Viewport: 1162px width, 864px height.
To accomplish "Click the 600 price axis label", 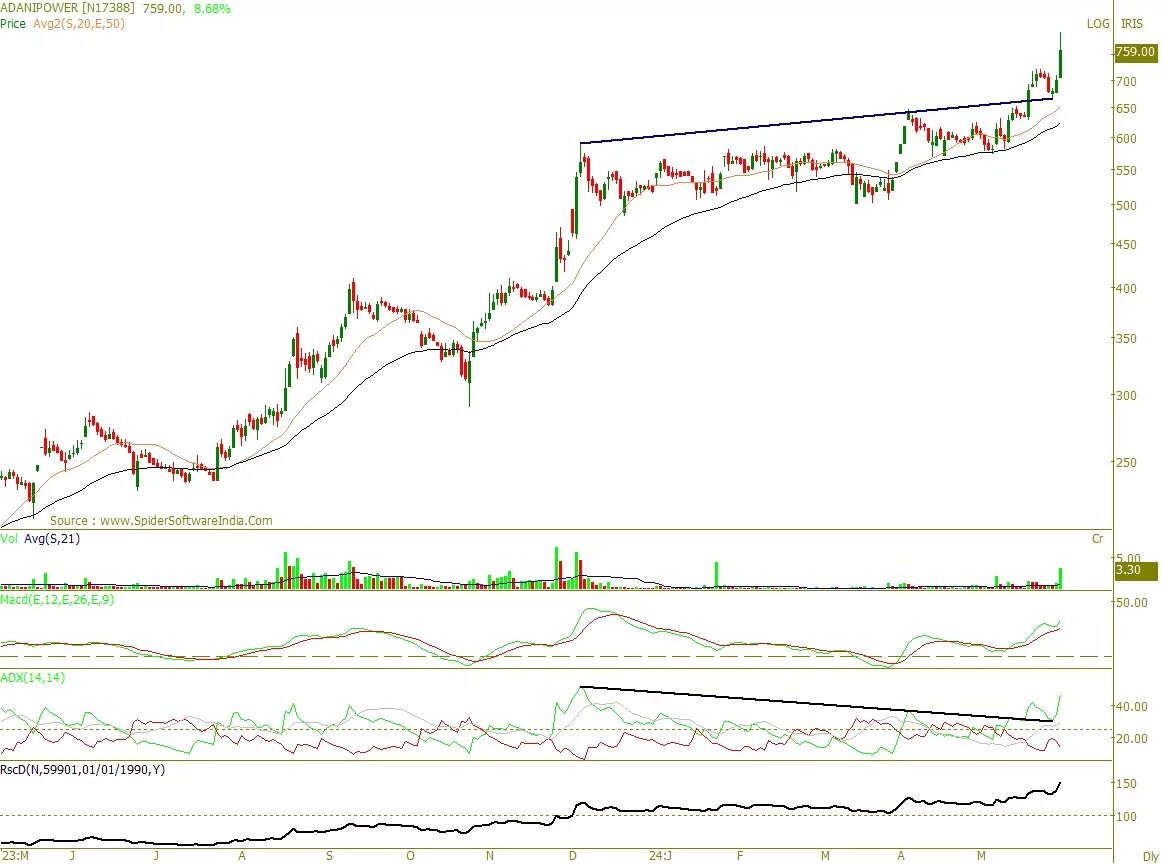I will [x=1126, y=139].
